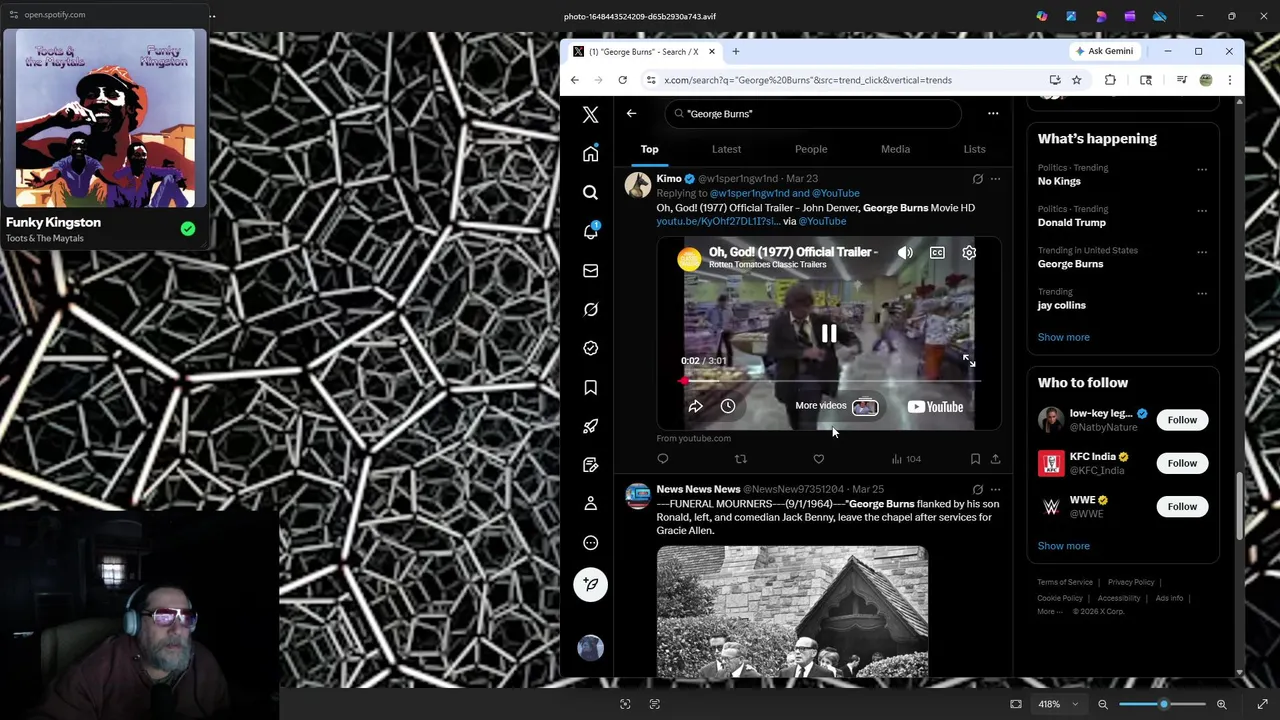Click Show more under Who to follow
1280x720 pixels.
(x=1063, y=546)
